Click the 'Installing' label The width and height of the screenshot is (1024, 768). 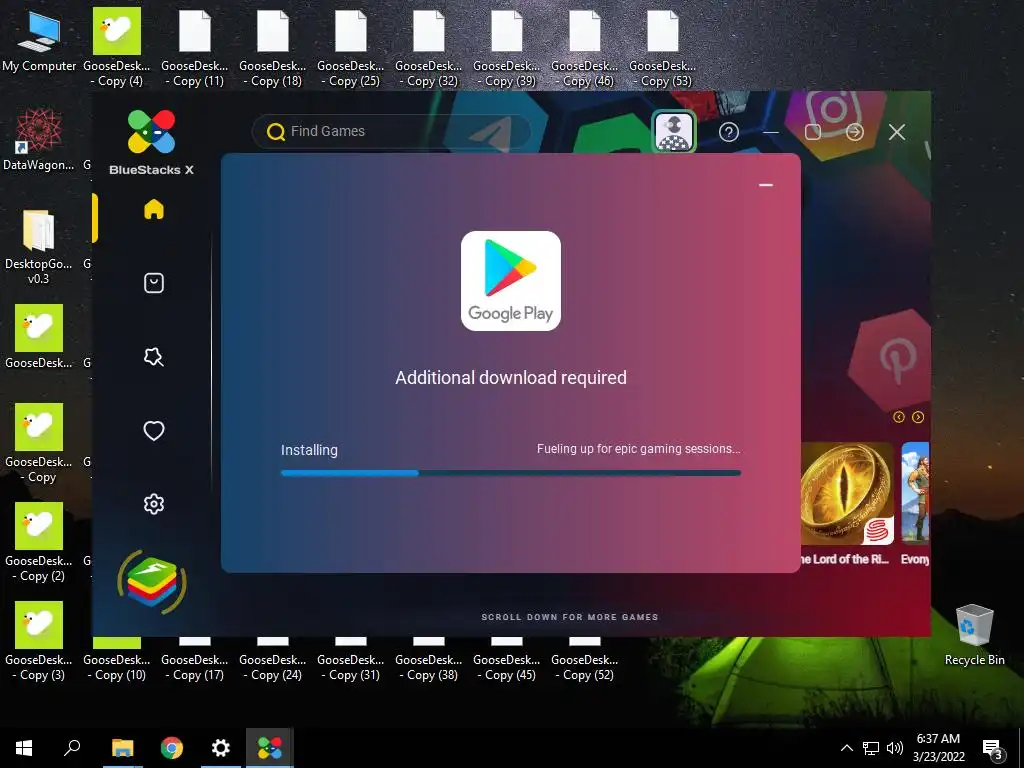pyautogui.click(x=309, y=450)
